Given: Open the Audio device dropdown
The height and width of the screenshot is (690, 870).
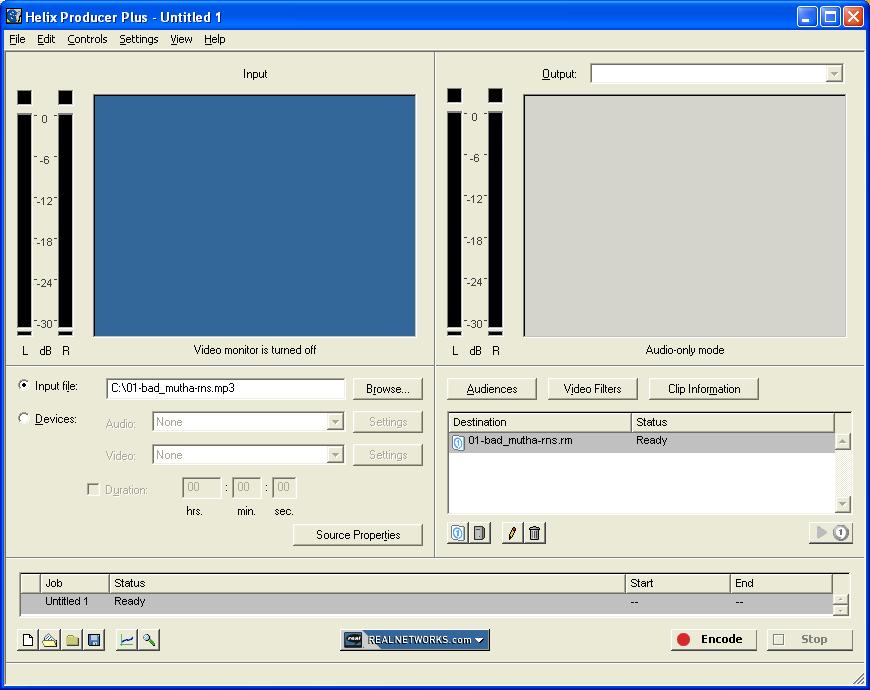Looking at the screenshot, I should [335, 422].
